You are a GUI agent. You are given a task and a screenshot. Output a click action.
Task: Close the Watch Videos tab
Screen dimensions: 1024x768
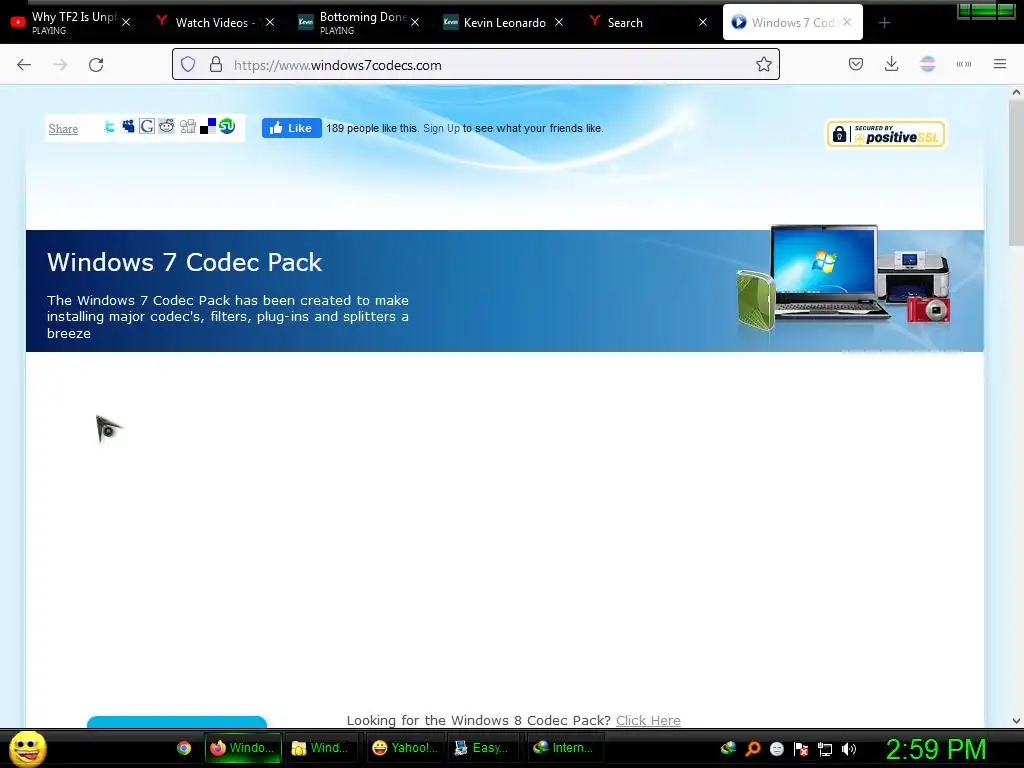tap(270, 22)
